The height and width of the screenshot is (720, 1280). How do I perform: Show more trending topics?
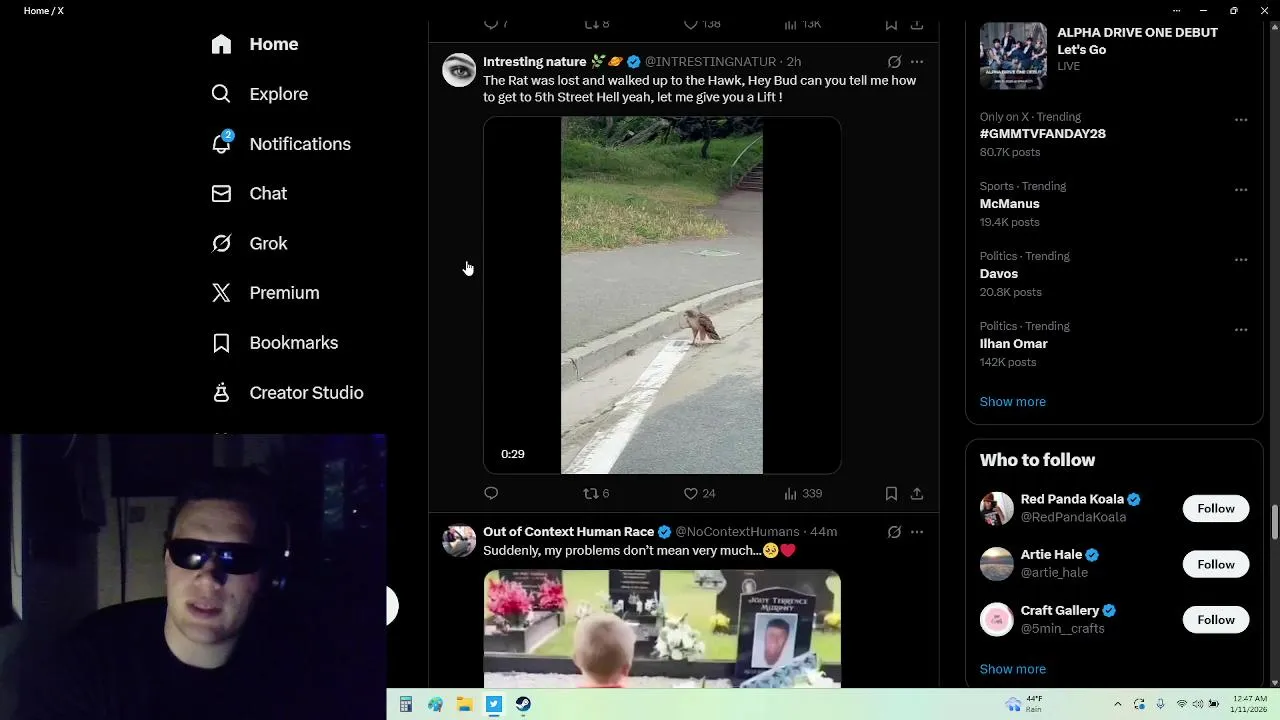(1013, 402)
